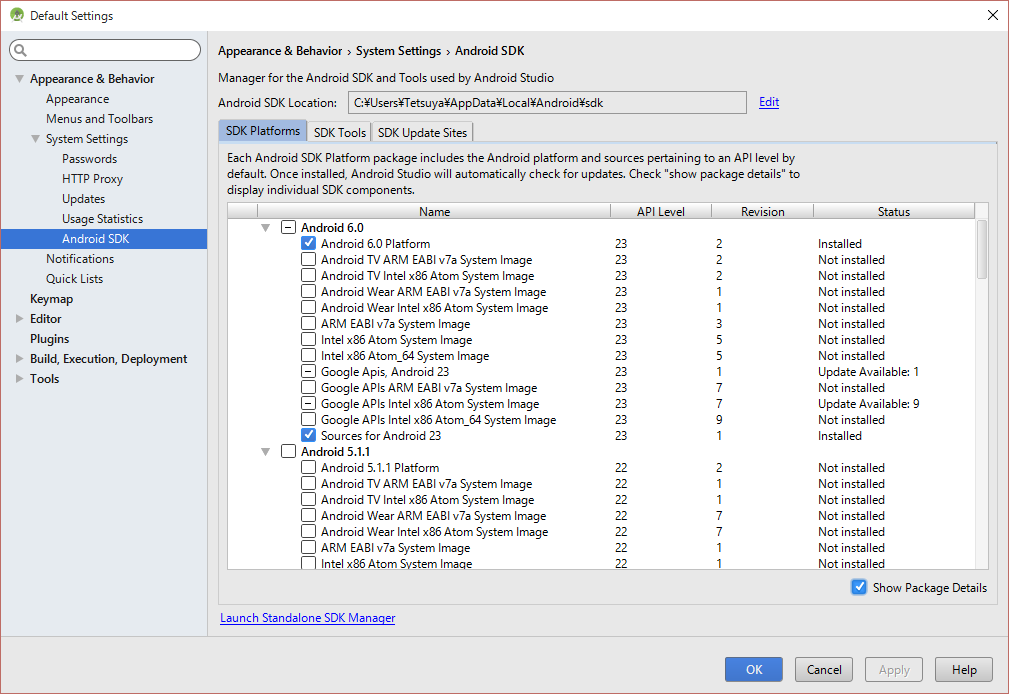Check Android Wear Intel x86 Atom API 23 checkbox
This screenshot has width=1009, height=694.
308,308
